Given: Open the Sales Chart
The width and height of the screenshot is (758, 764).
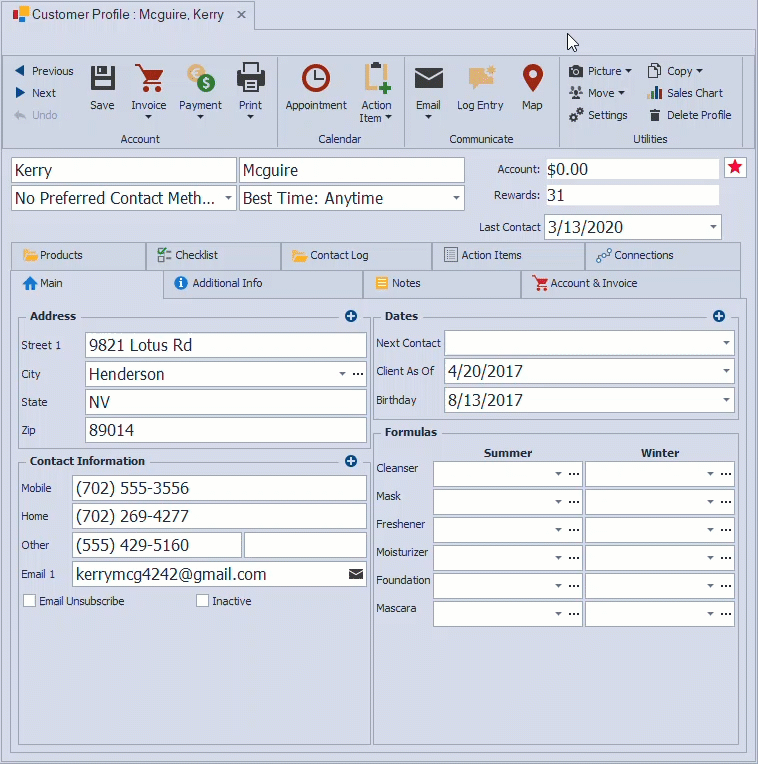Looking at the screenshot, I should (x=685, y=93).
